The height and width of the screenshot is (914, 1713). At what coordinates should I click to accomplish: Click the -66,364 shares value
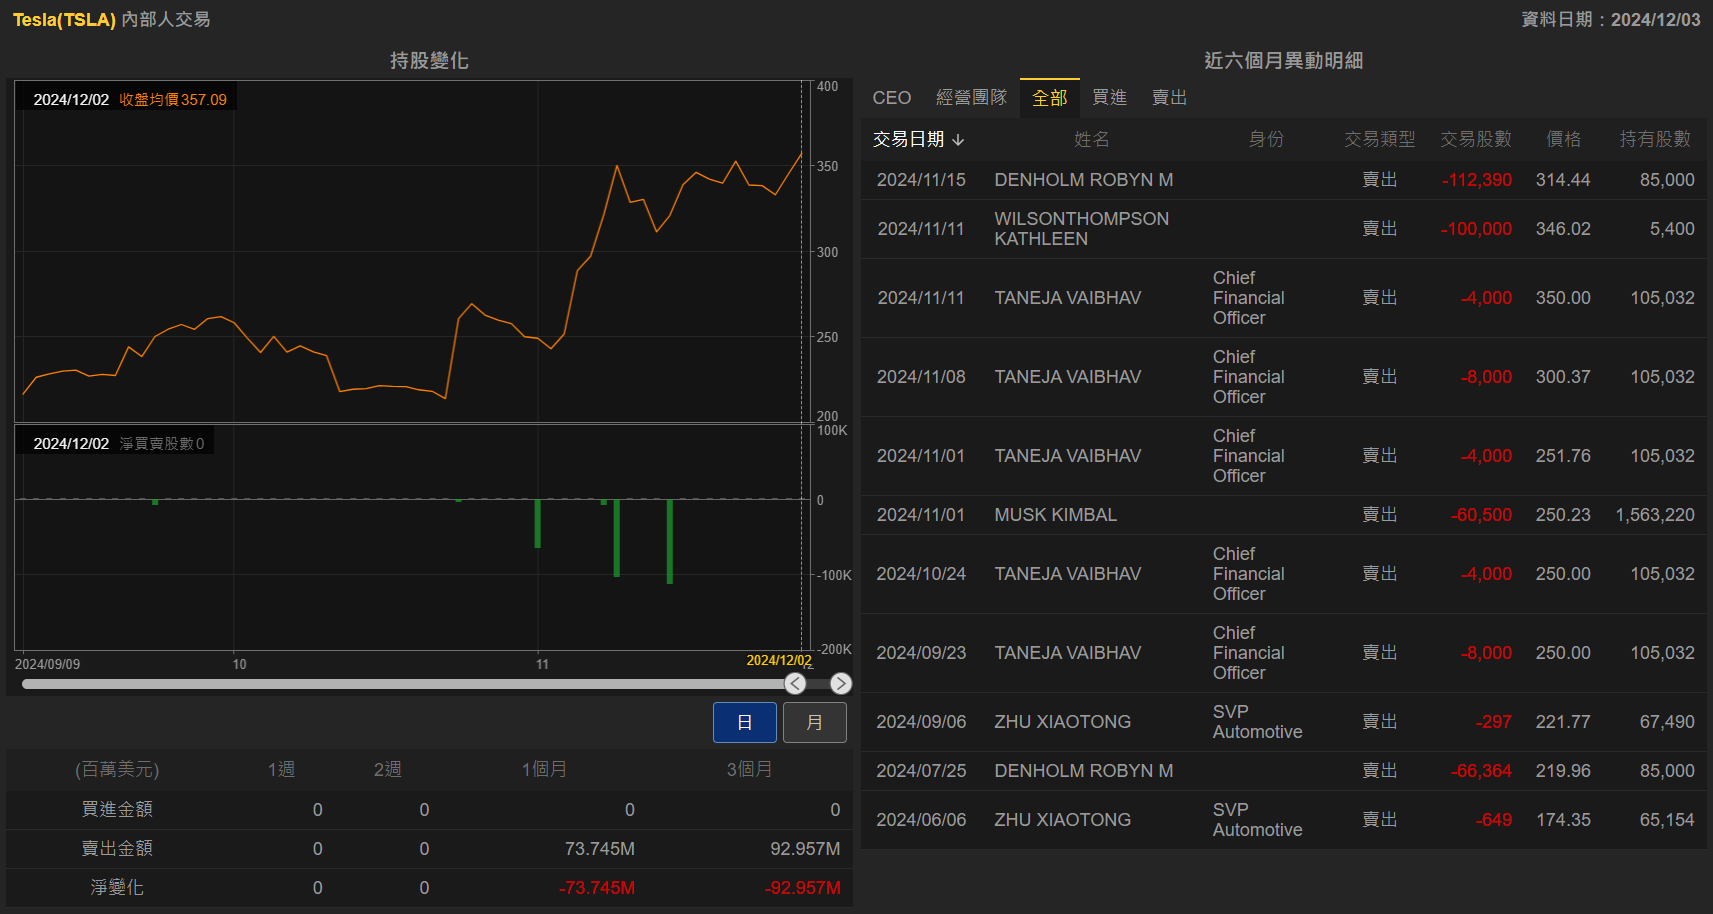tap(1481, 771)
